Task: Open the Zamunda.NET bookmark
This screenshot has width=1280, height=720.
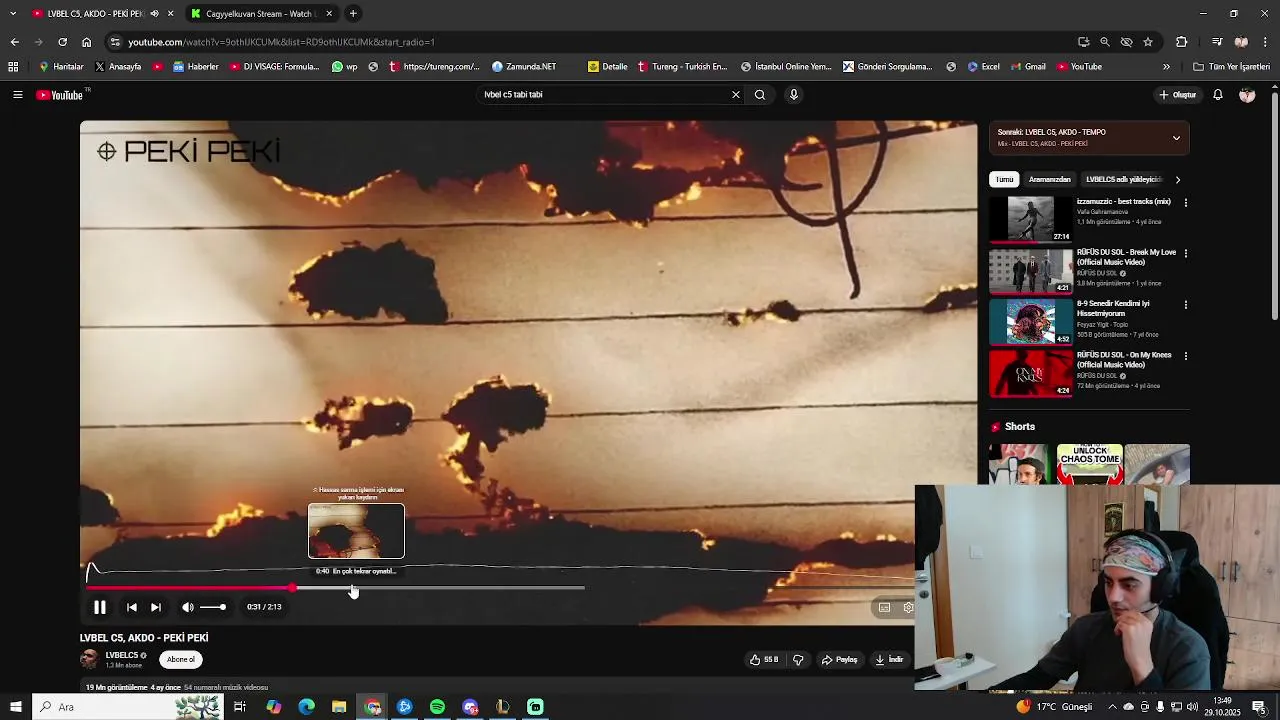Action: [x=524, y=67]
